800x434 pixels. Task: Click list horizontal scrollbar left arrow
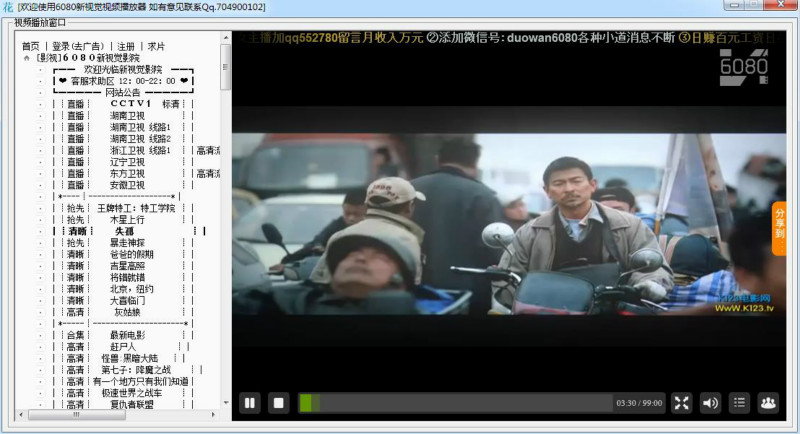[x=21, y=415]
